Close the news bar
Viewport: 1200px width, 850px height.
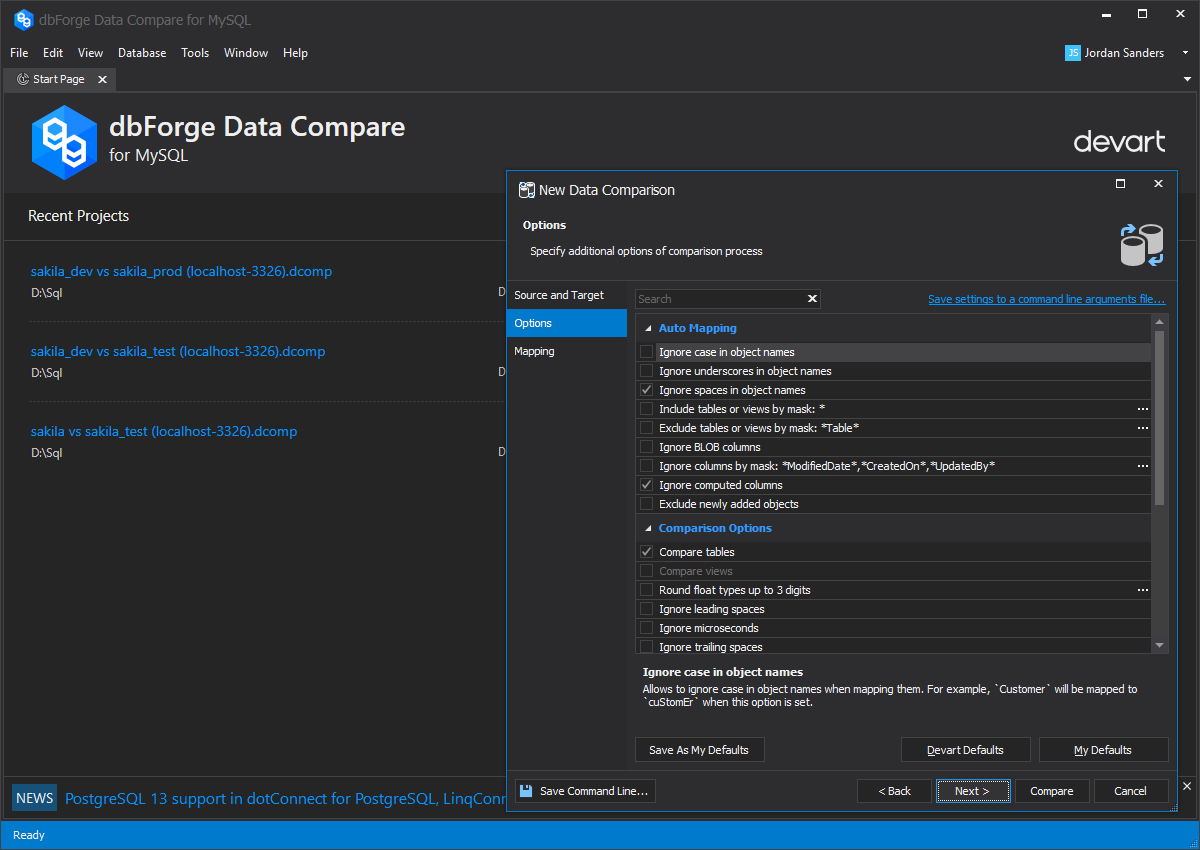(x=1187, y=786)
